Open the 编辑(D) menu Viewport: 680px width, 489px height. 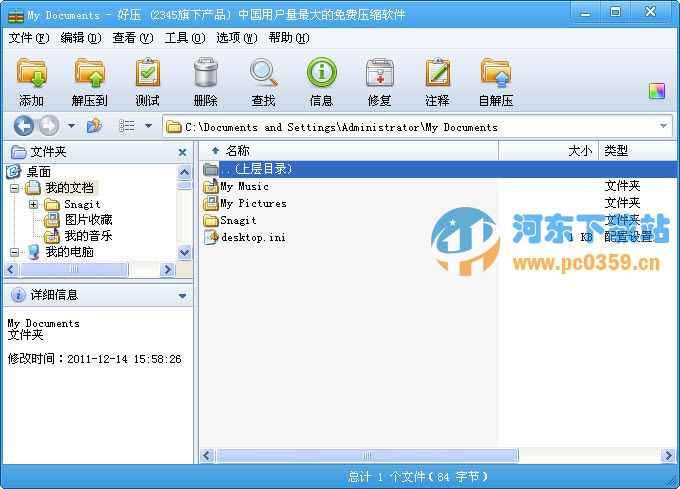click(x=81, y=38)
